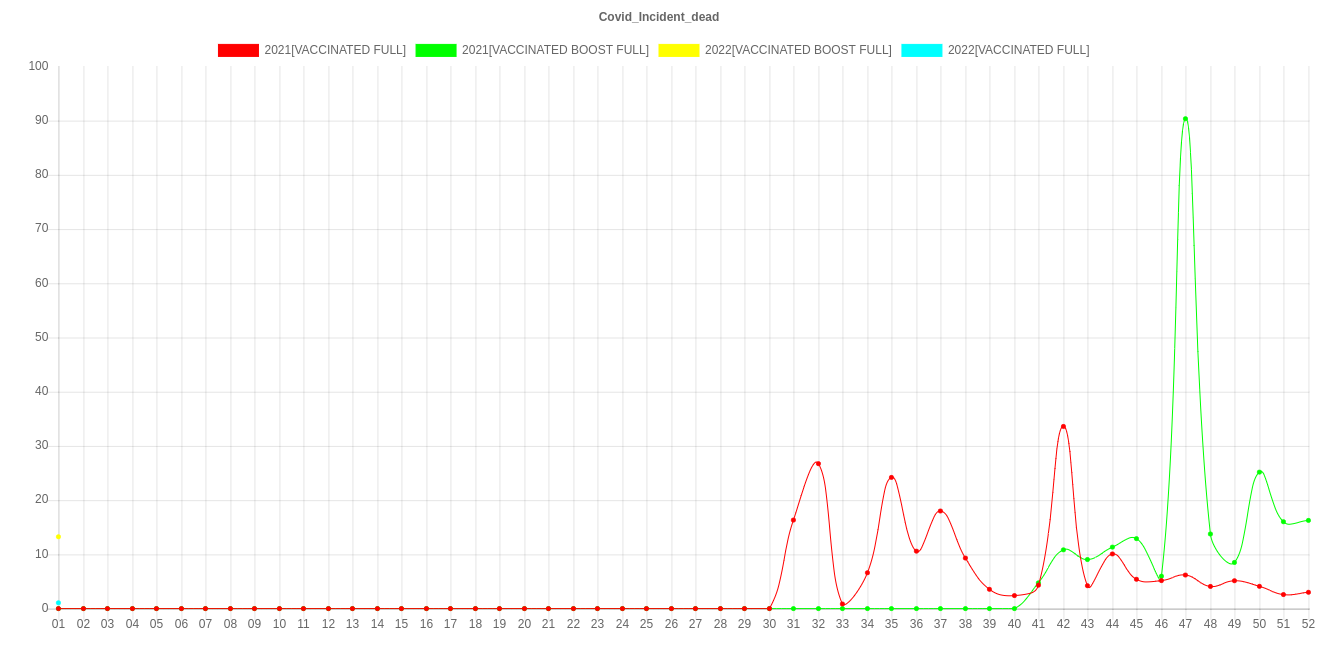1318x659 pixels.
Task: Toggle the 2022[VACCINATED BOOST FULL] legend label text
Action: 797,50
